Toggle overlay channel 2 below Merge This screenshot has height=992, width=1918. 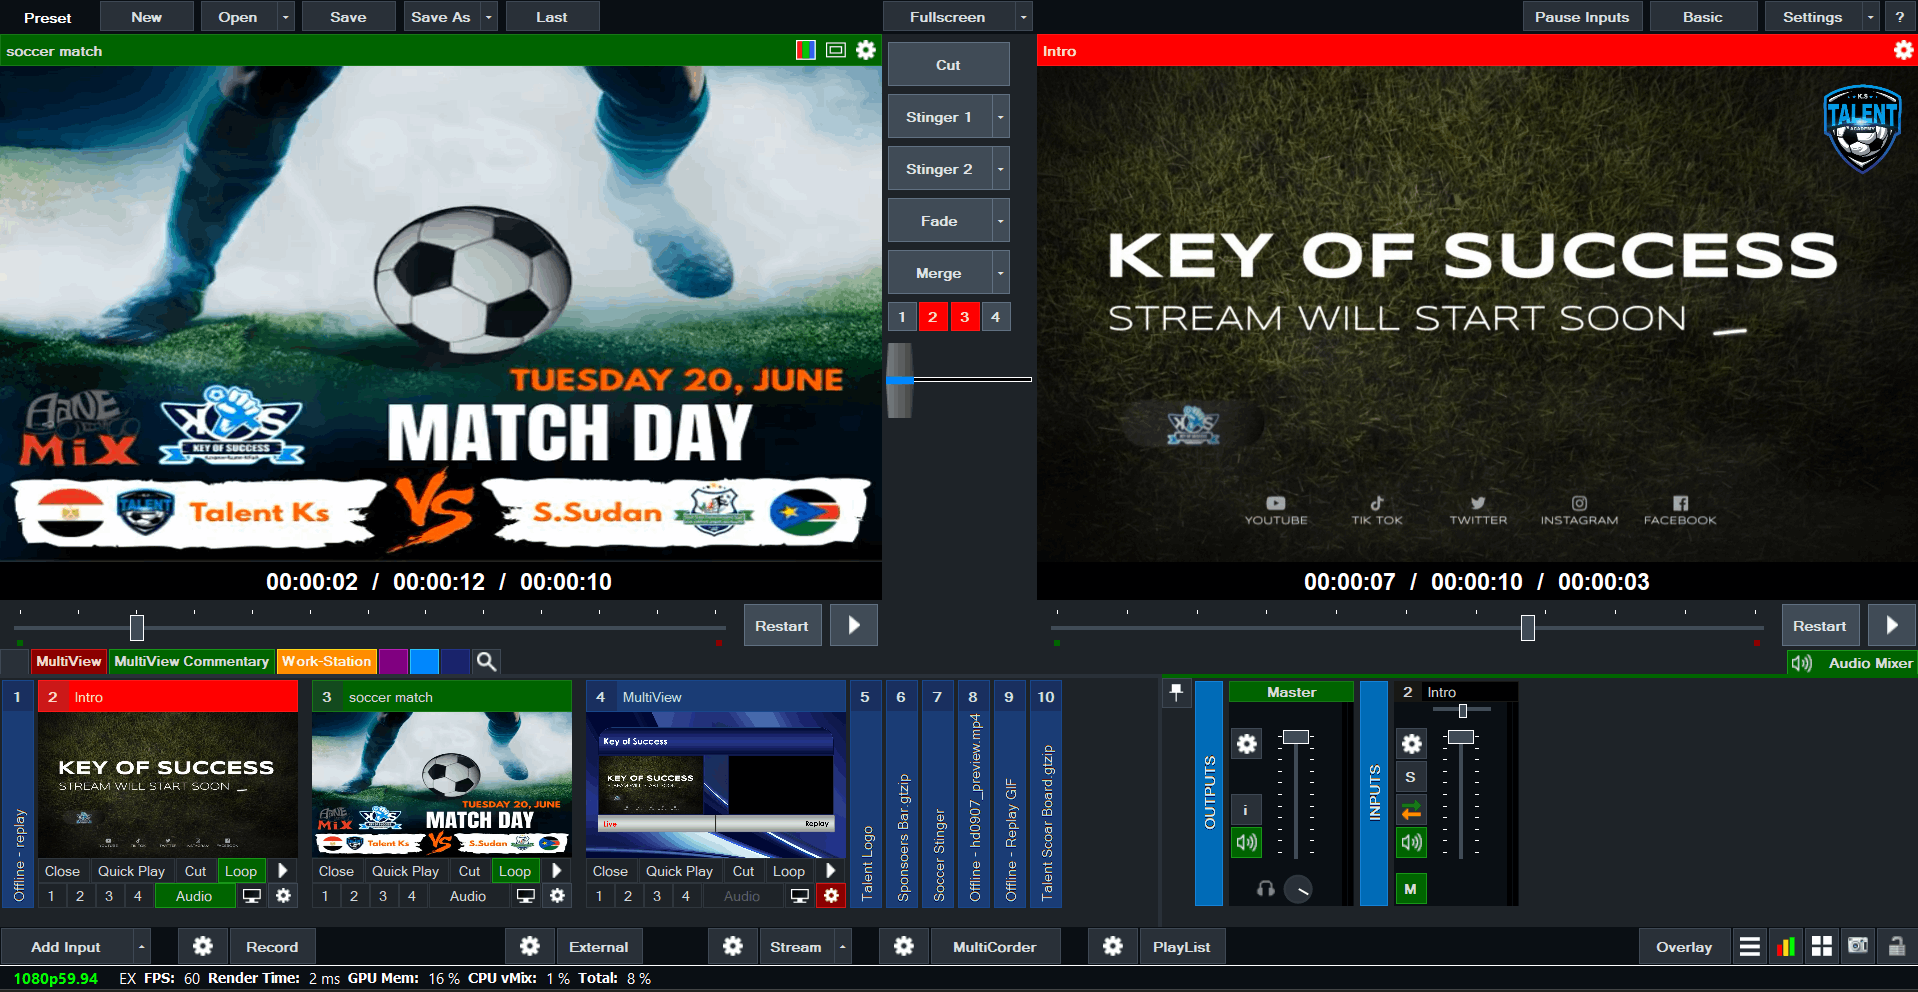coord(933,317)
